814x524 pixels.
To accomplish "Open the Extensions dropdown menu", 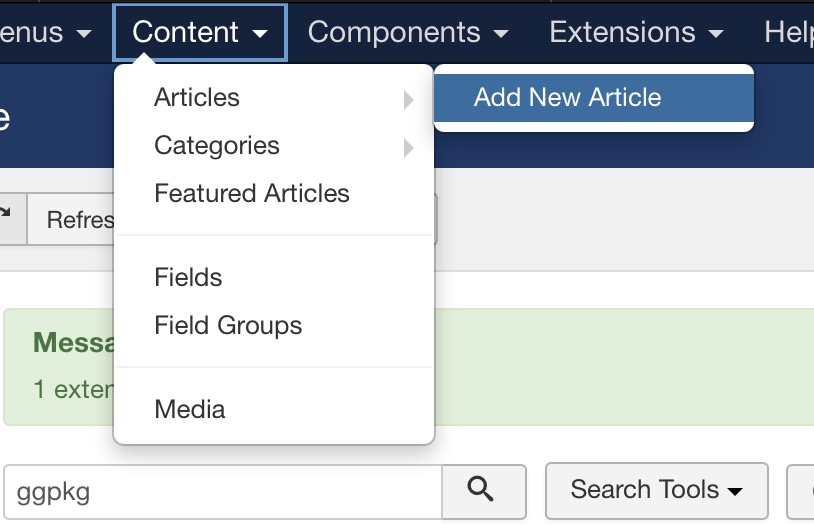I will click(636, 32).
